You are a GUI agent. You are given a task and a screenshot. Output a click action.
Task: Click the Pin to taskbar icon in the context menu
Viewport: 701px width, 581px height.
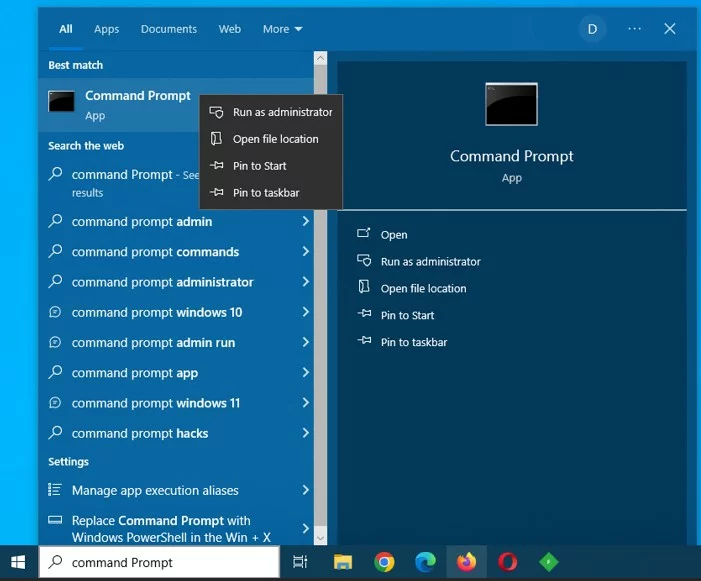pyautogui.click(x=217, y=192)
